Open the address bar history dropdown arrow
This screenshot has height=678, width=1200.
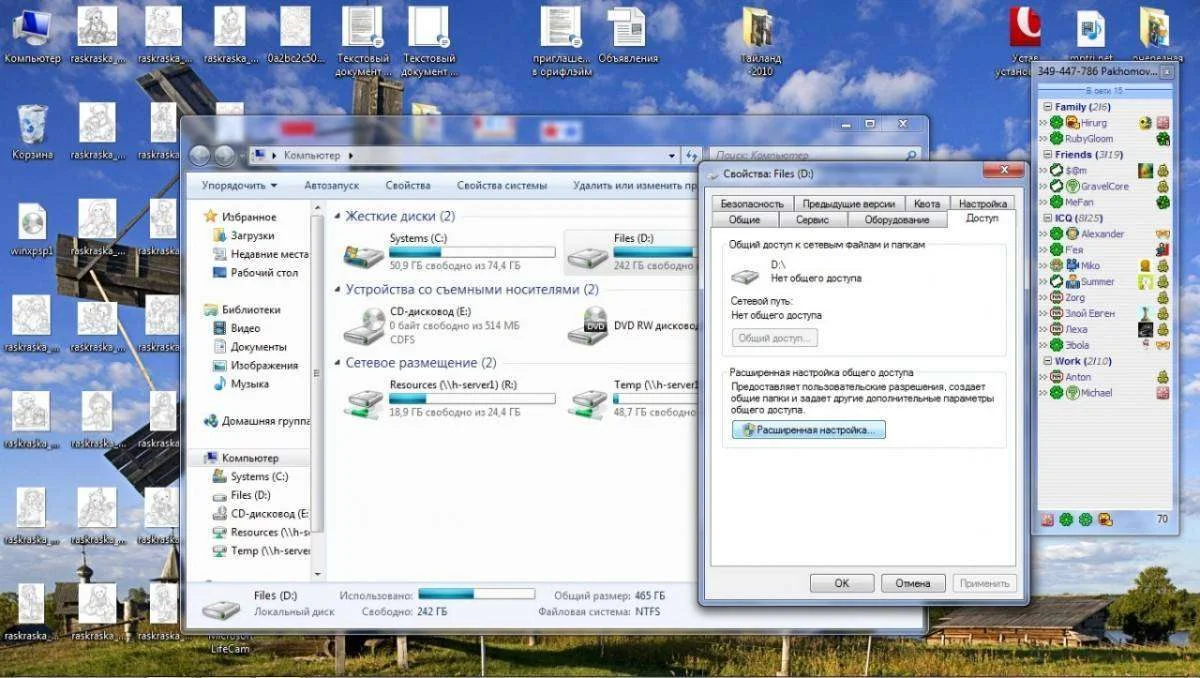tap(673, 156)
